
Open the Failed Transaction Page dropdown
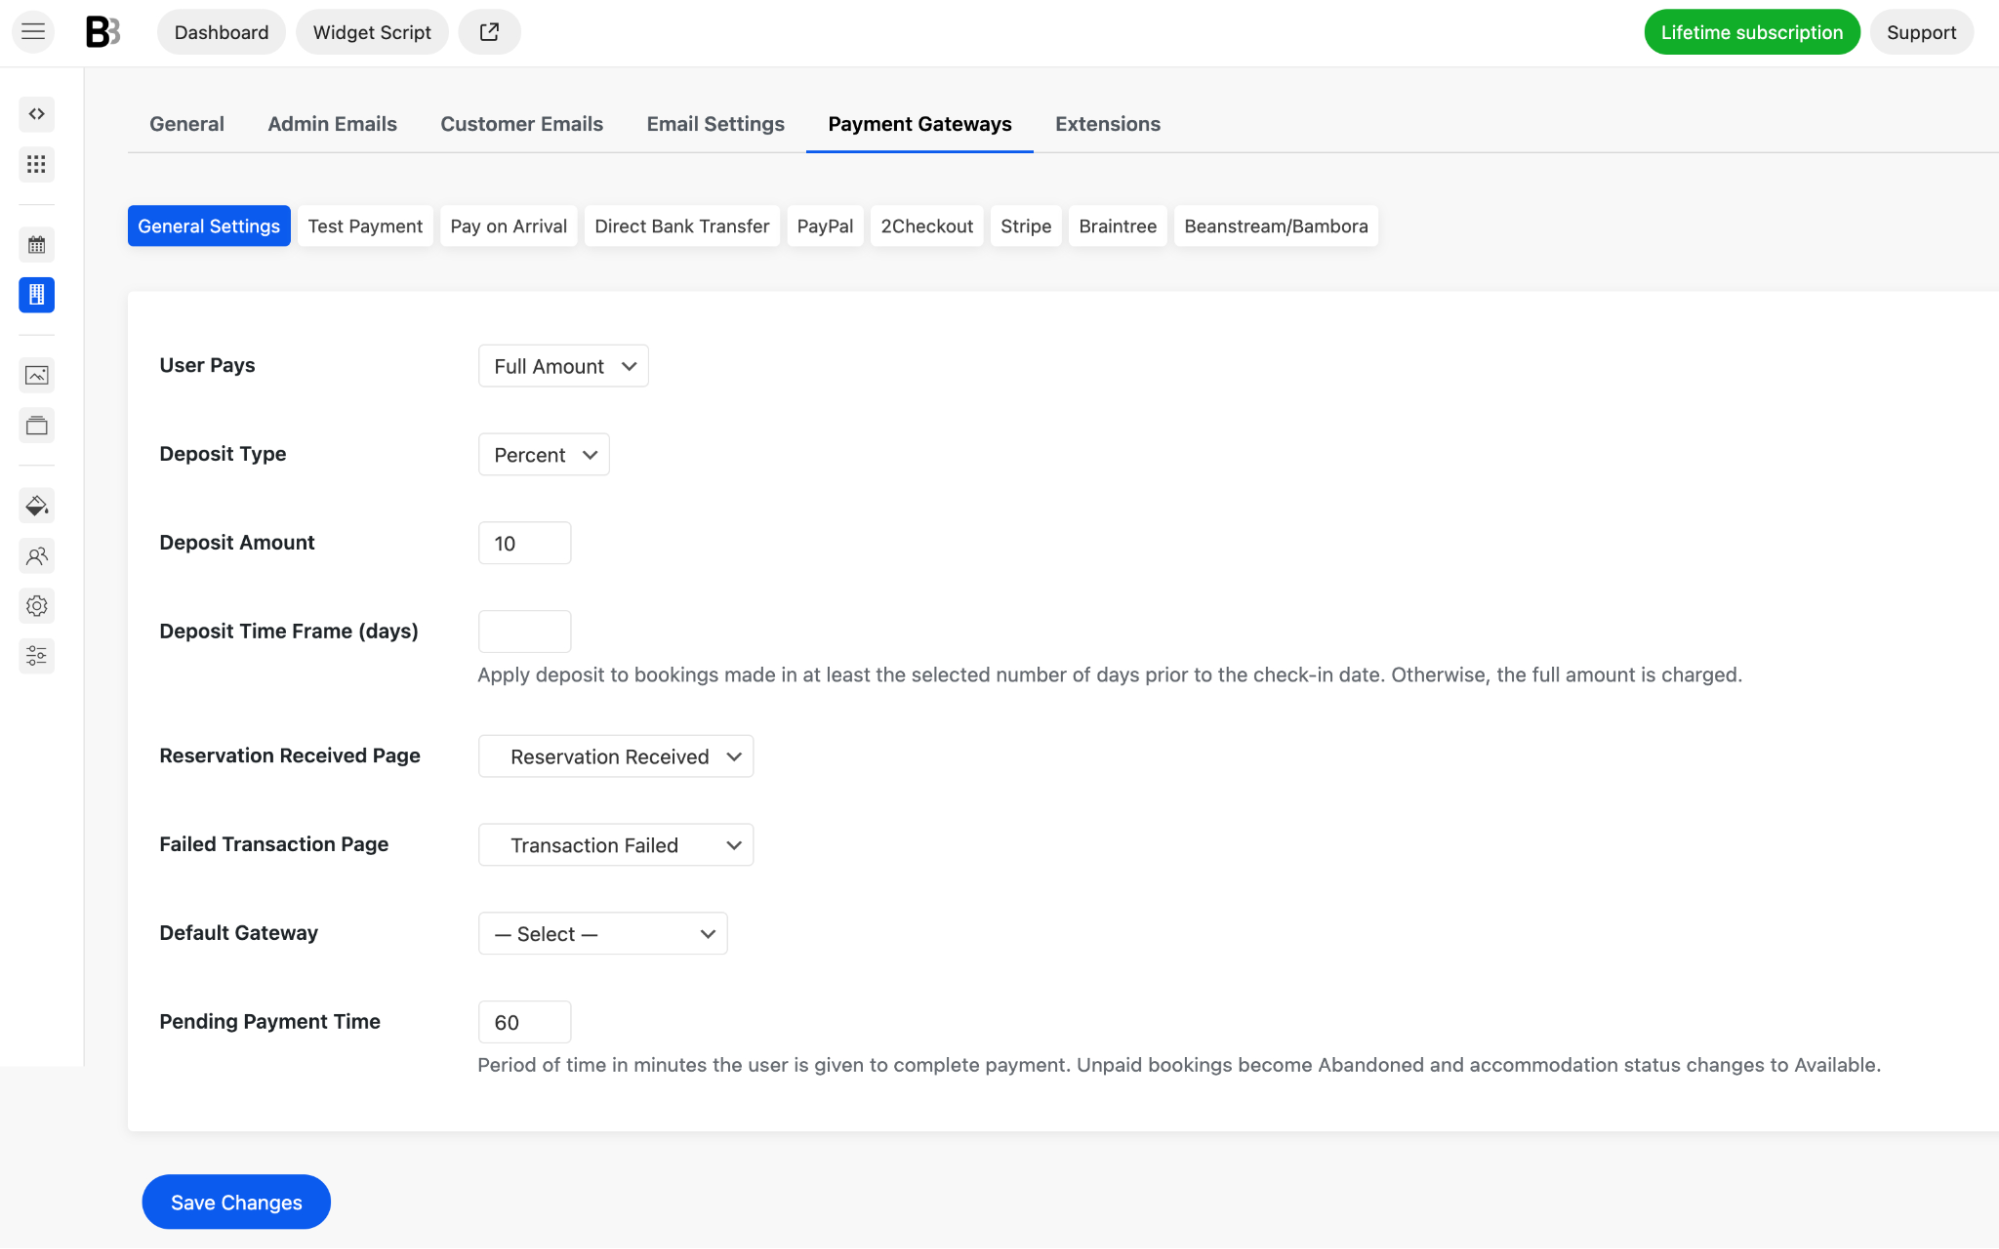click(616, 846)
